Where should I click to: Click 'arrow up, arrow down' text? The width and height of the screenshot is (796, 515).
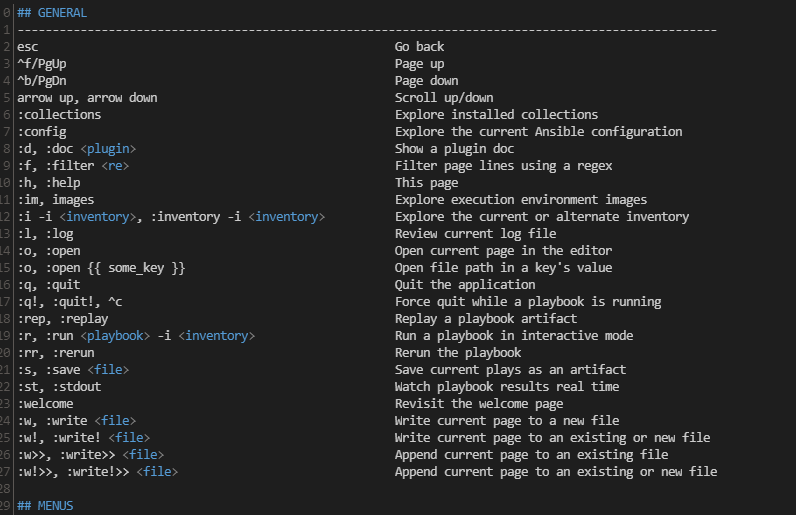pyautogui.click(x=87, y=98)
